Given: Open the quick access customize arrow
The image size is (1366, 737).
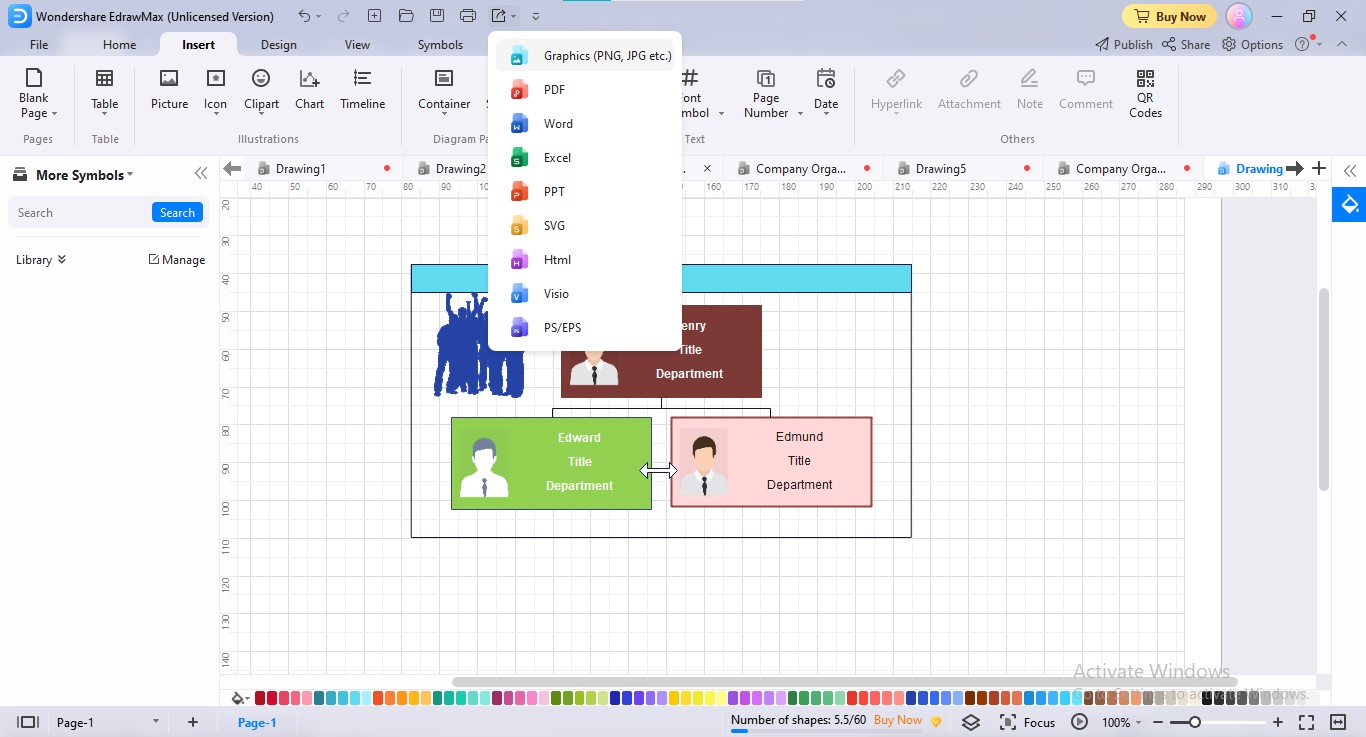Looking at the screenshot, I should 536,17.
